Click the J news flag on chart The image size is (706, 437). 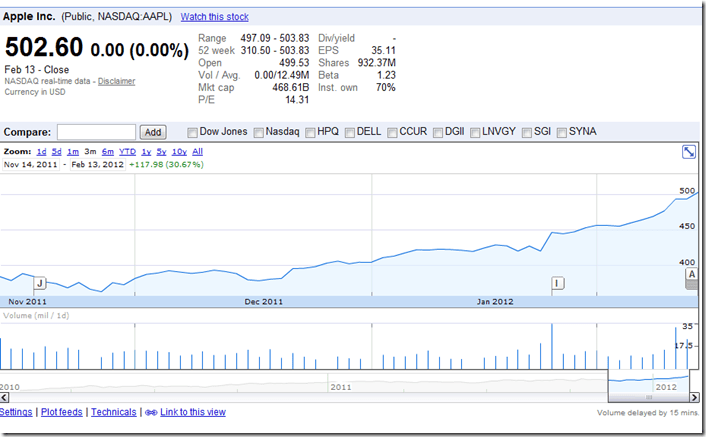coord(40,283)
